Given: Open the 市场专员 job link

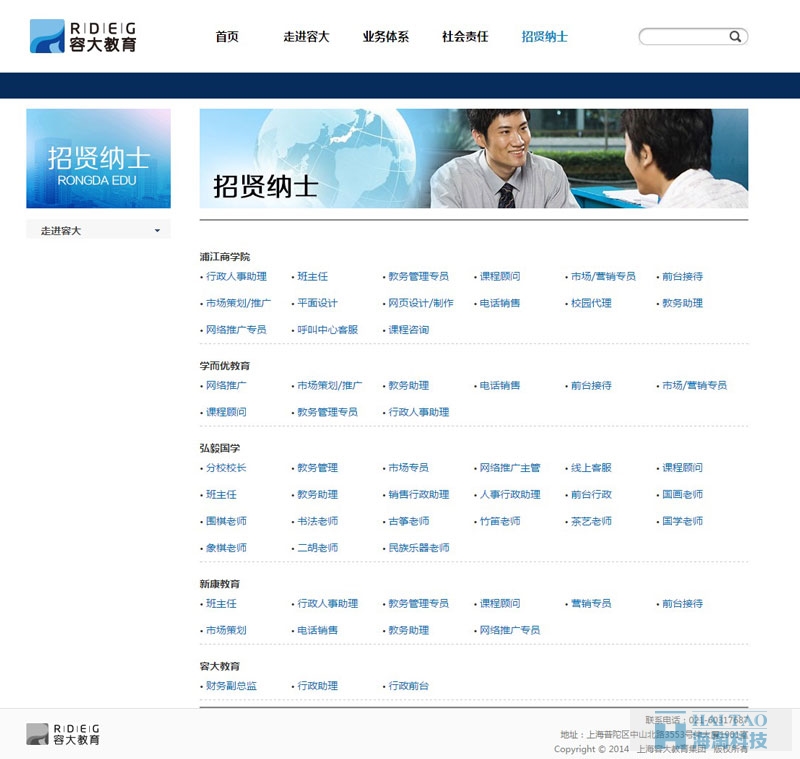Looking at the screenshot, I should coord(408,468).
